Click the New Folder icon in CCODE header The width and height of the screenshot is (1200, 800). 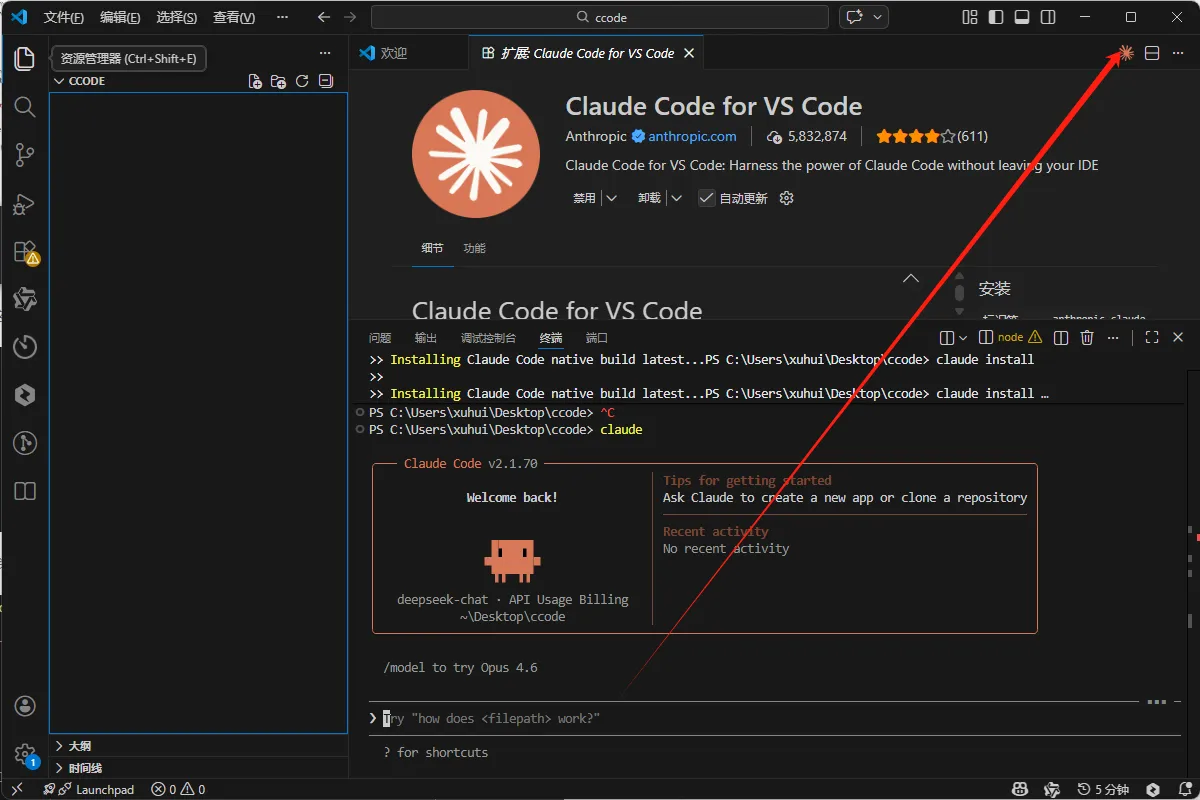tap(279, 81)
